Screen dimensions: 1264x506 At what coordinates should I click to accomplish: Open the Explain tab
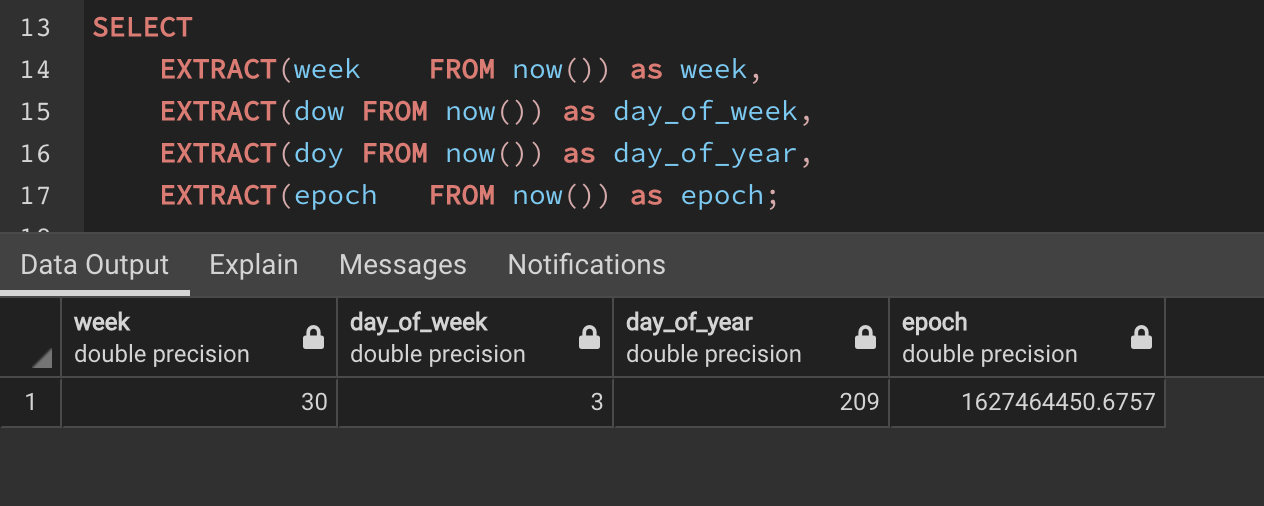click(254, 265)
